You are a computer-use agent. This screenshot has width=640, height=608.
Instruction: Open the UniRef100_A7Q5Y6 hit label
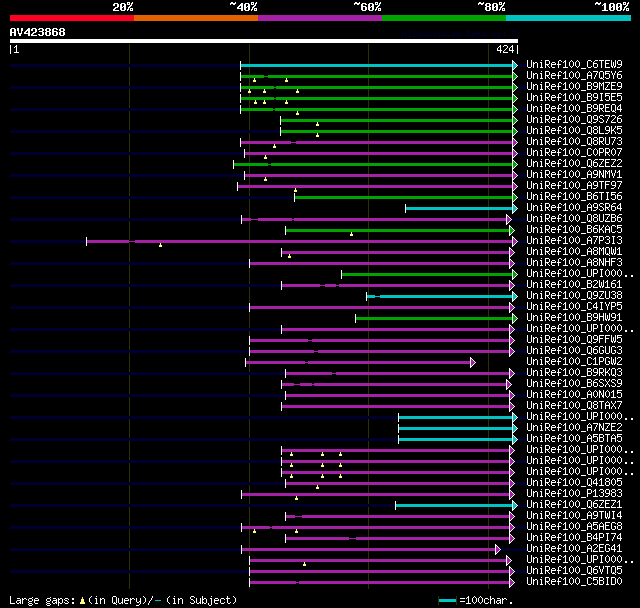click(574, 75)
